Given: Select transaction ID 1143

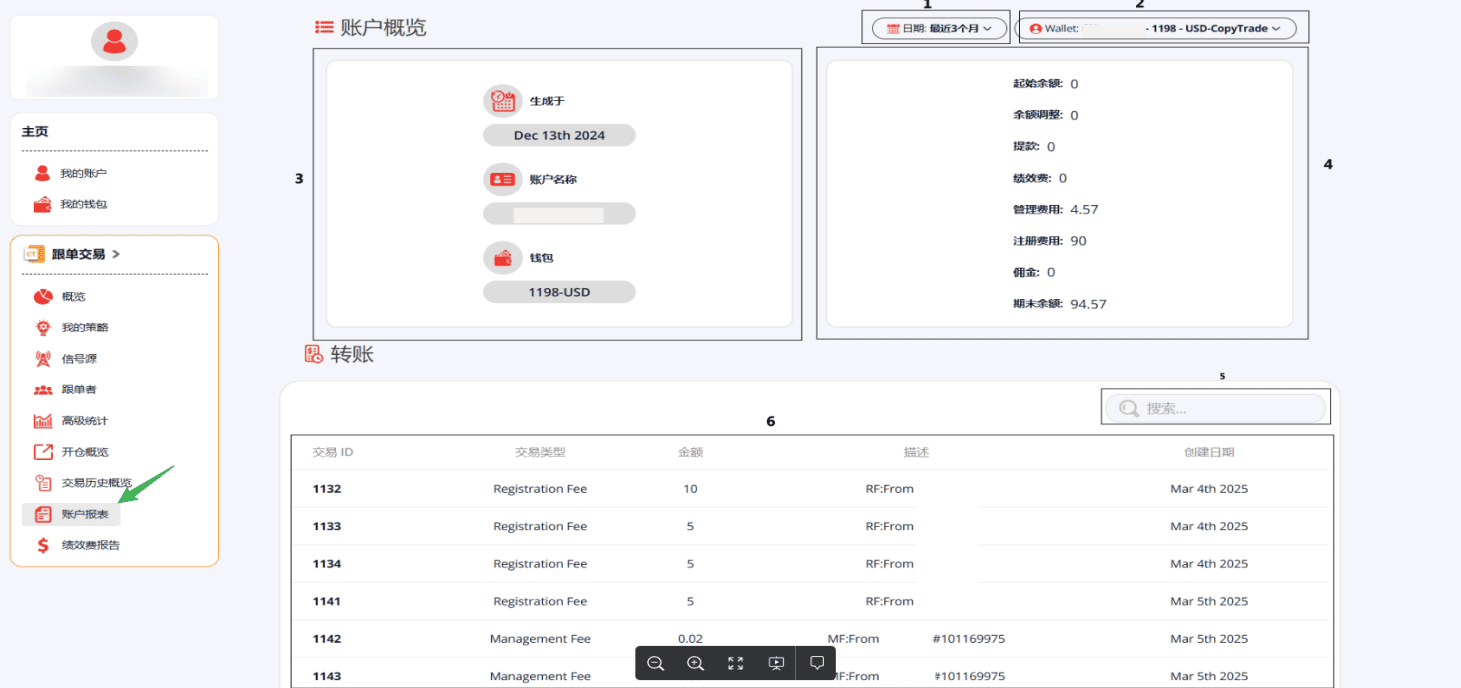Looking at the screenshot, I should coord(327,676).
